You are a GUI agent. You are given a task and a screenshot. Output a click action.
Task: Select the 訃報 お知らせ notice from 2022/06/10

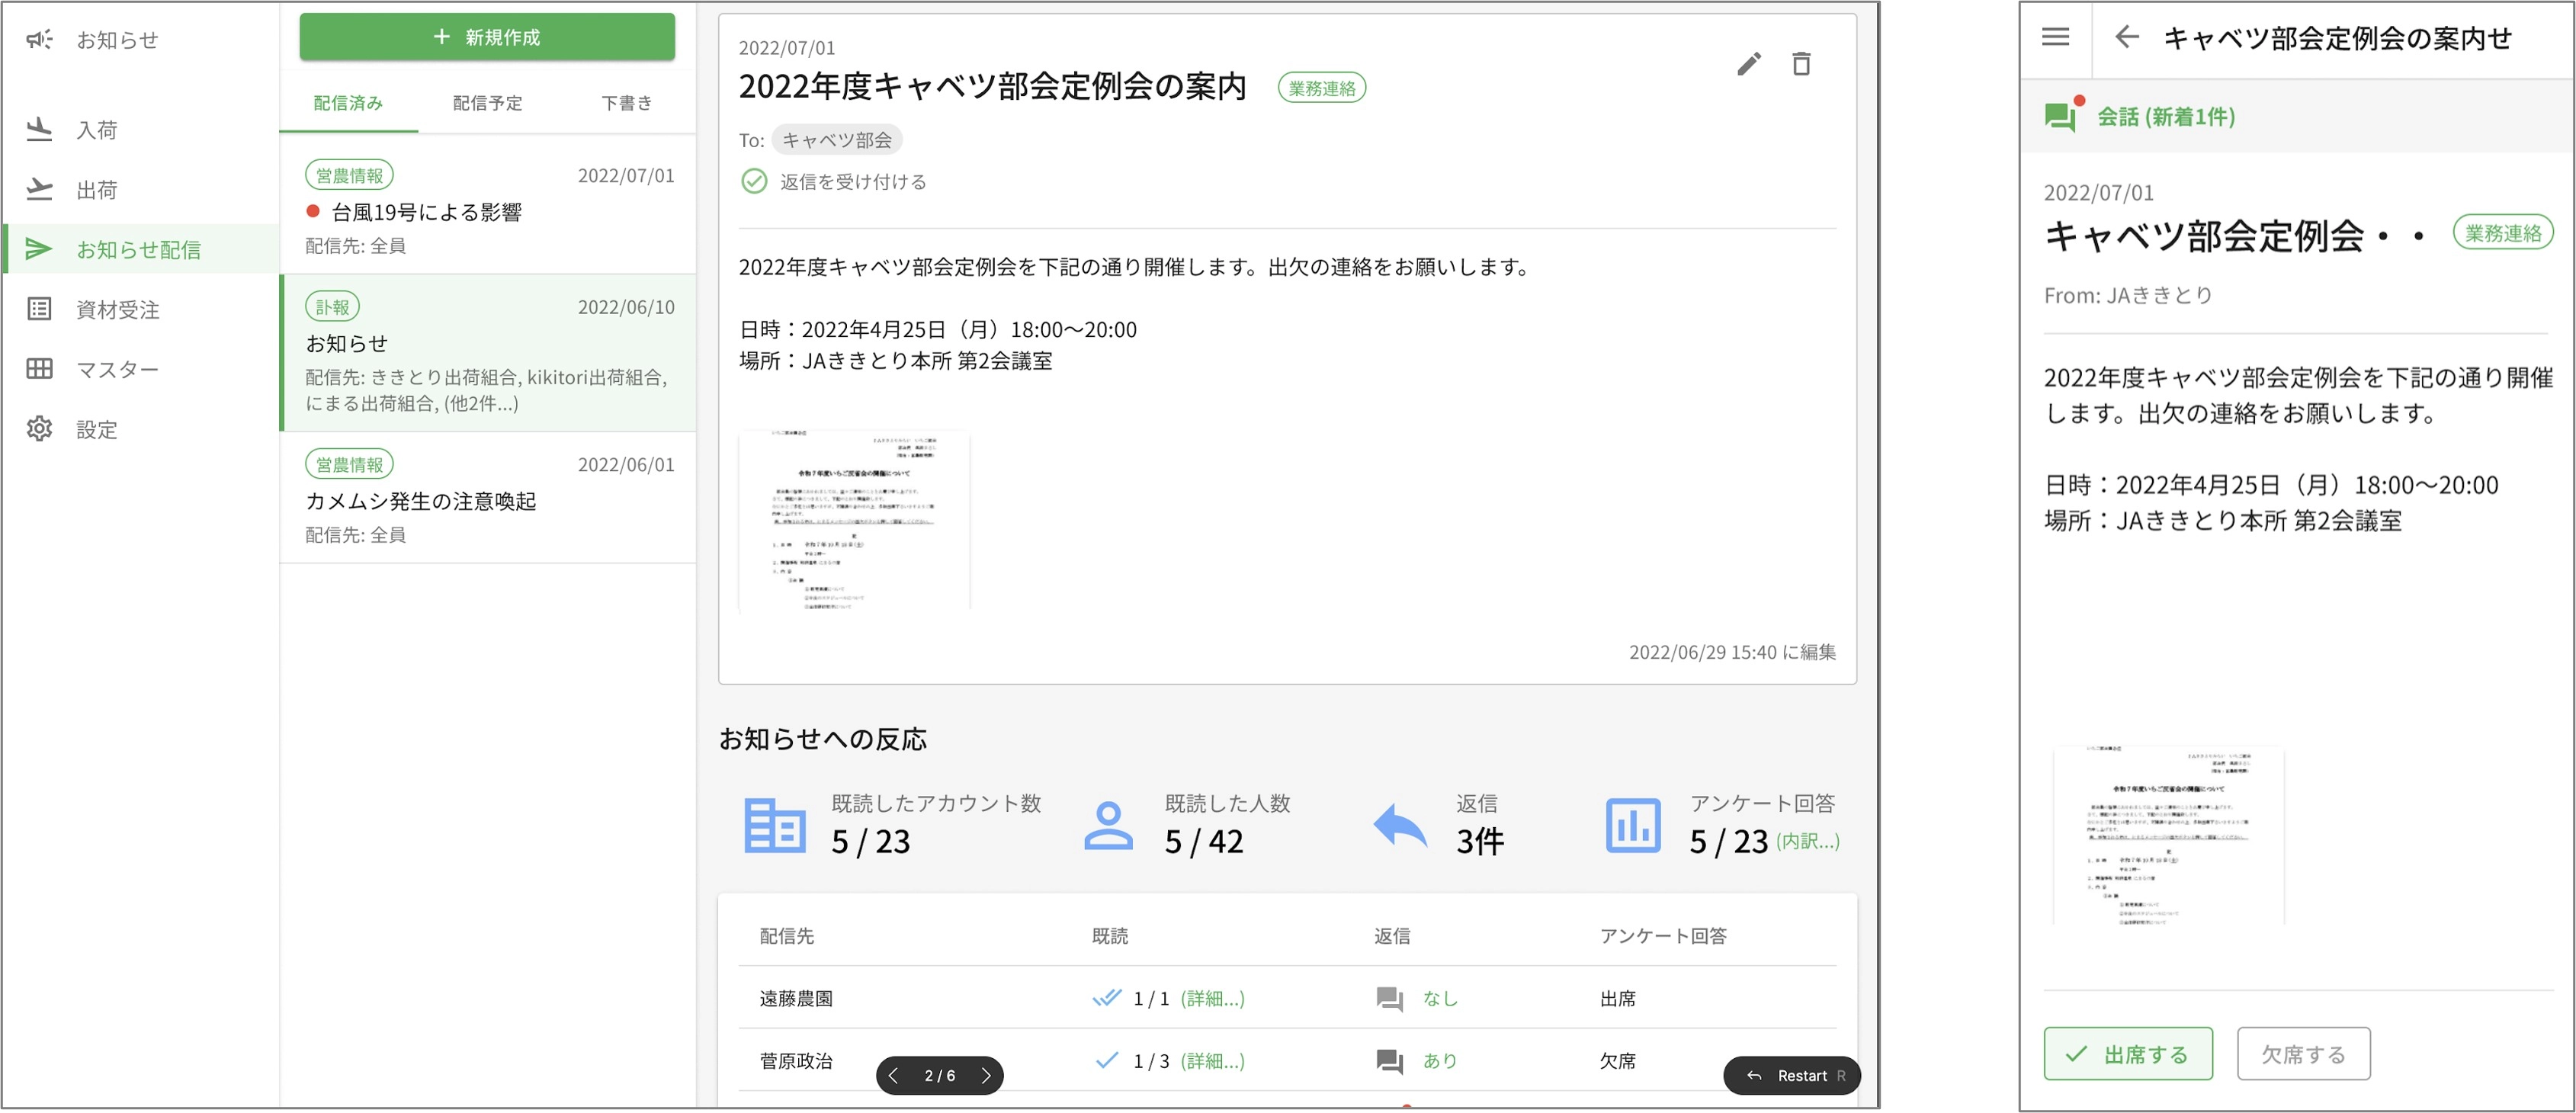(x=488, y=353)
